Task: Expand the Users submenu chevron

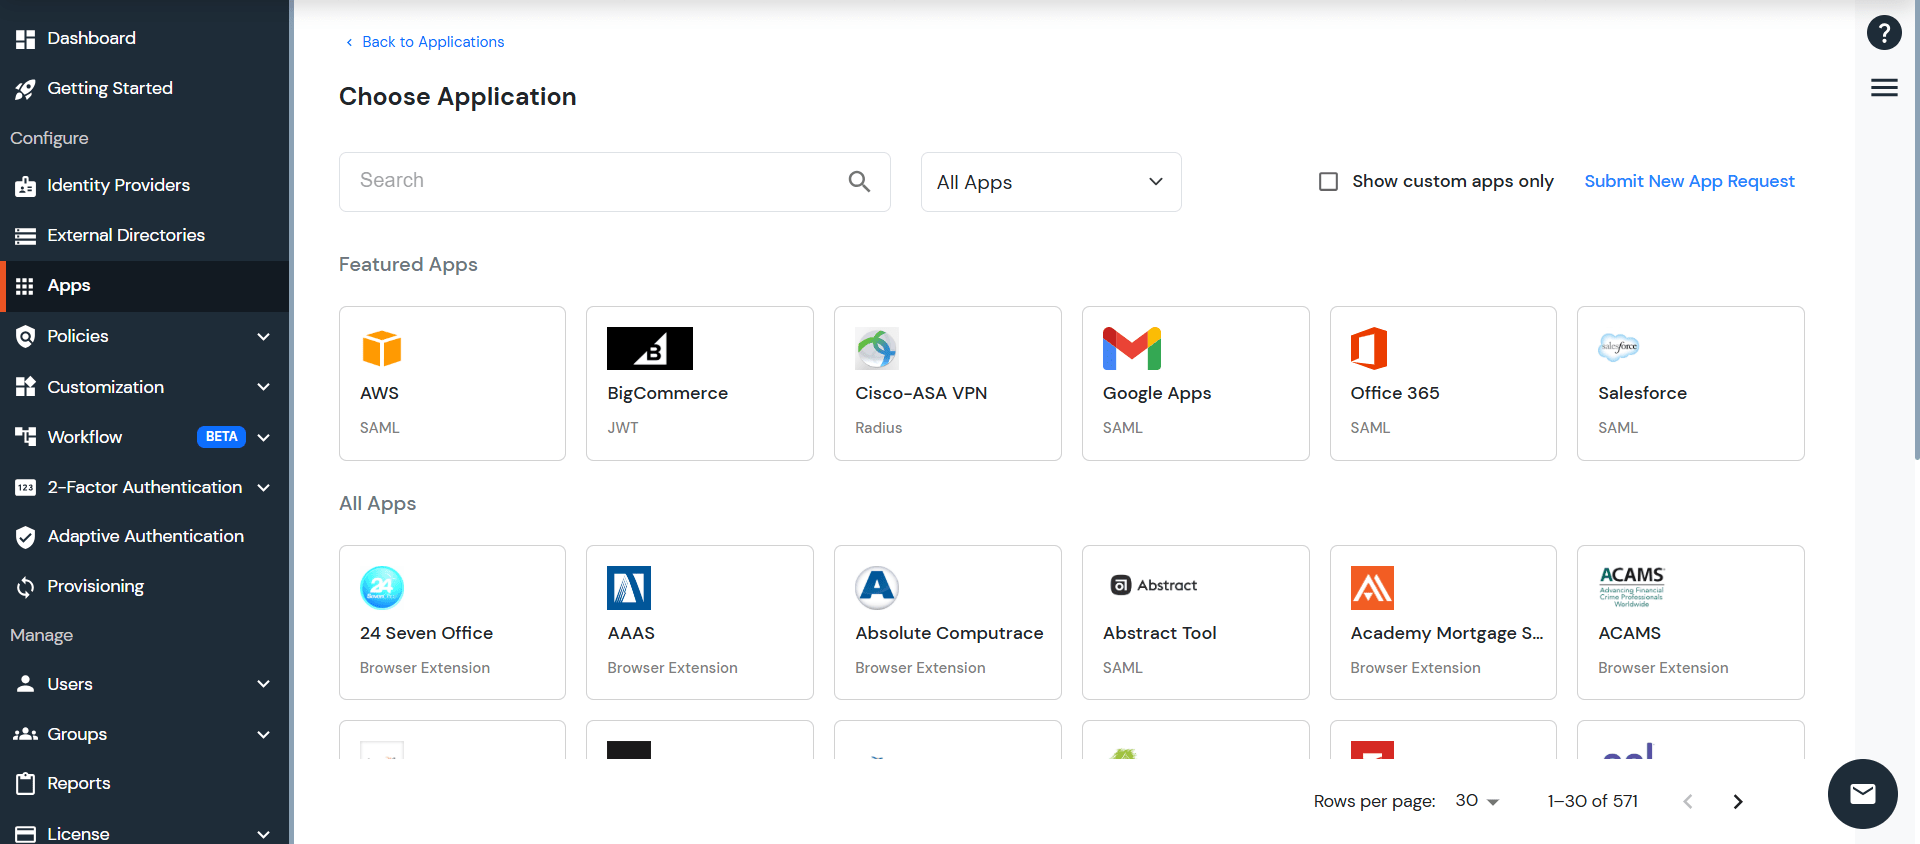Action: [x=264, y=684]
